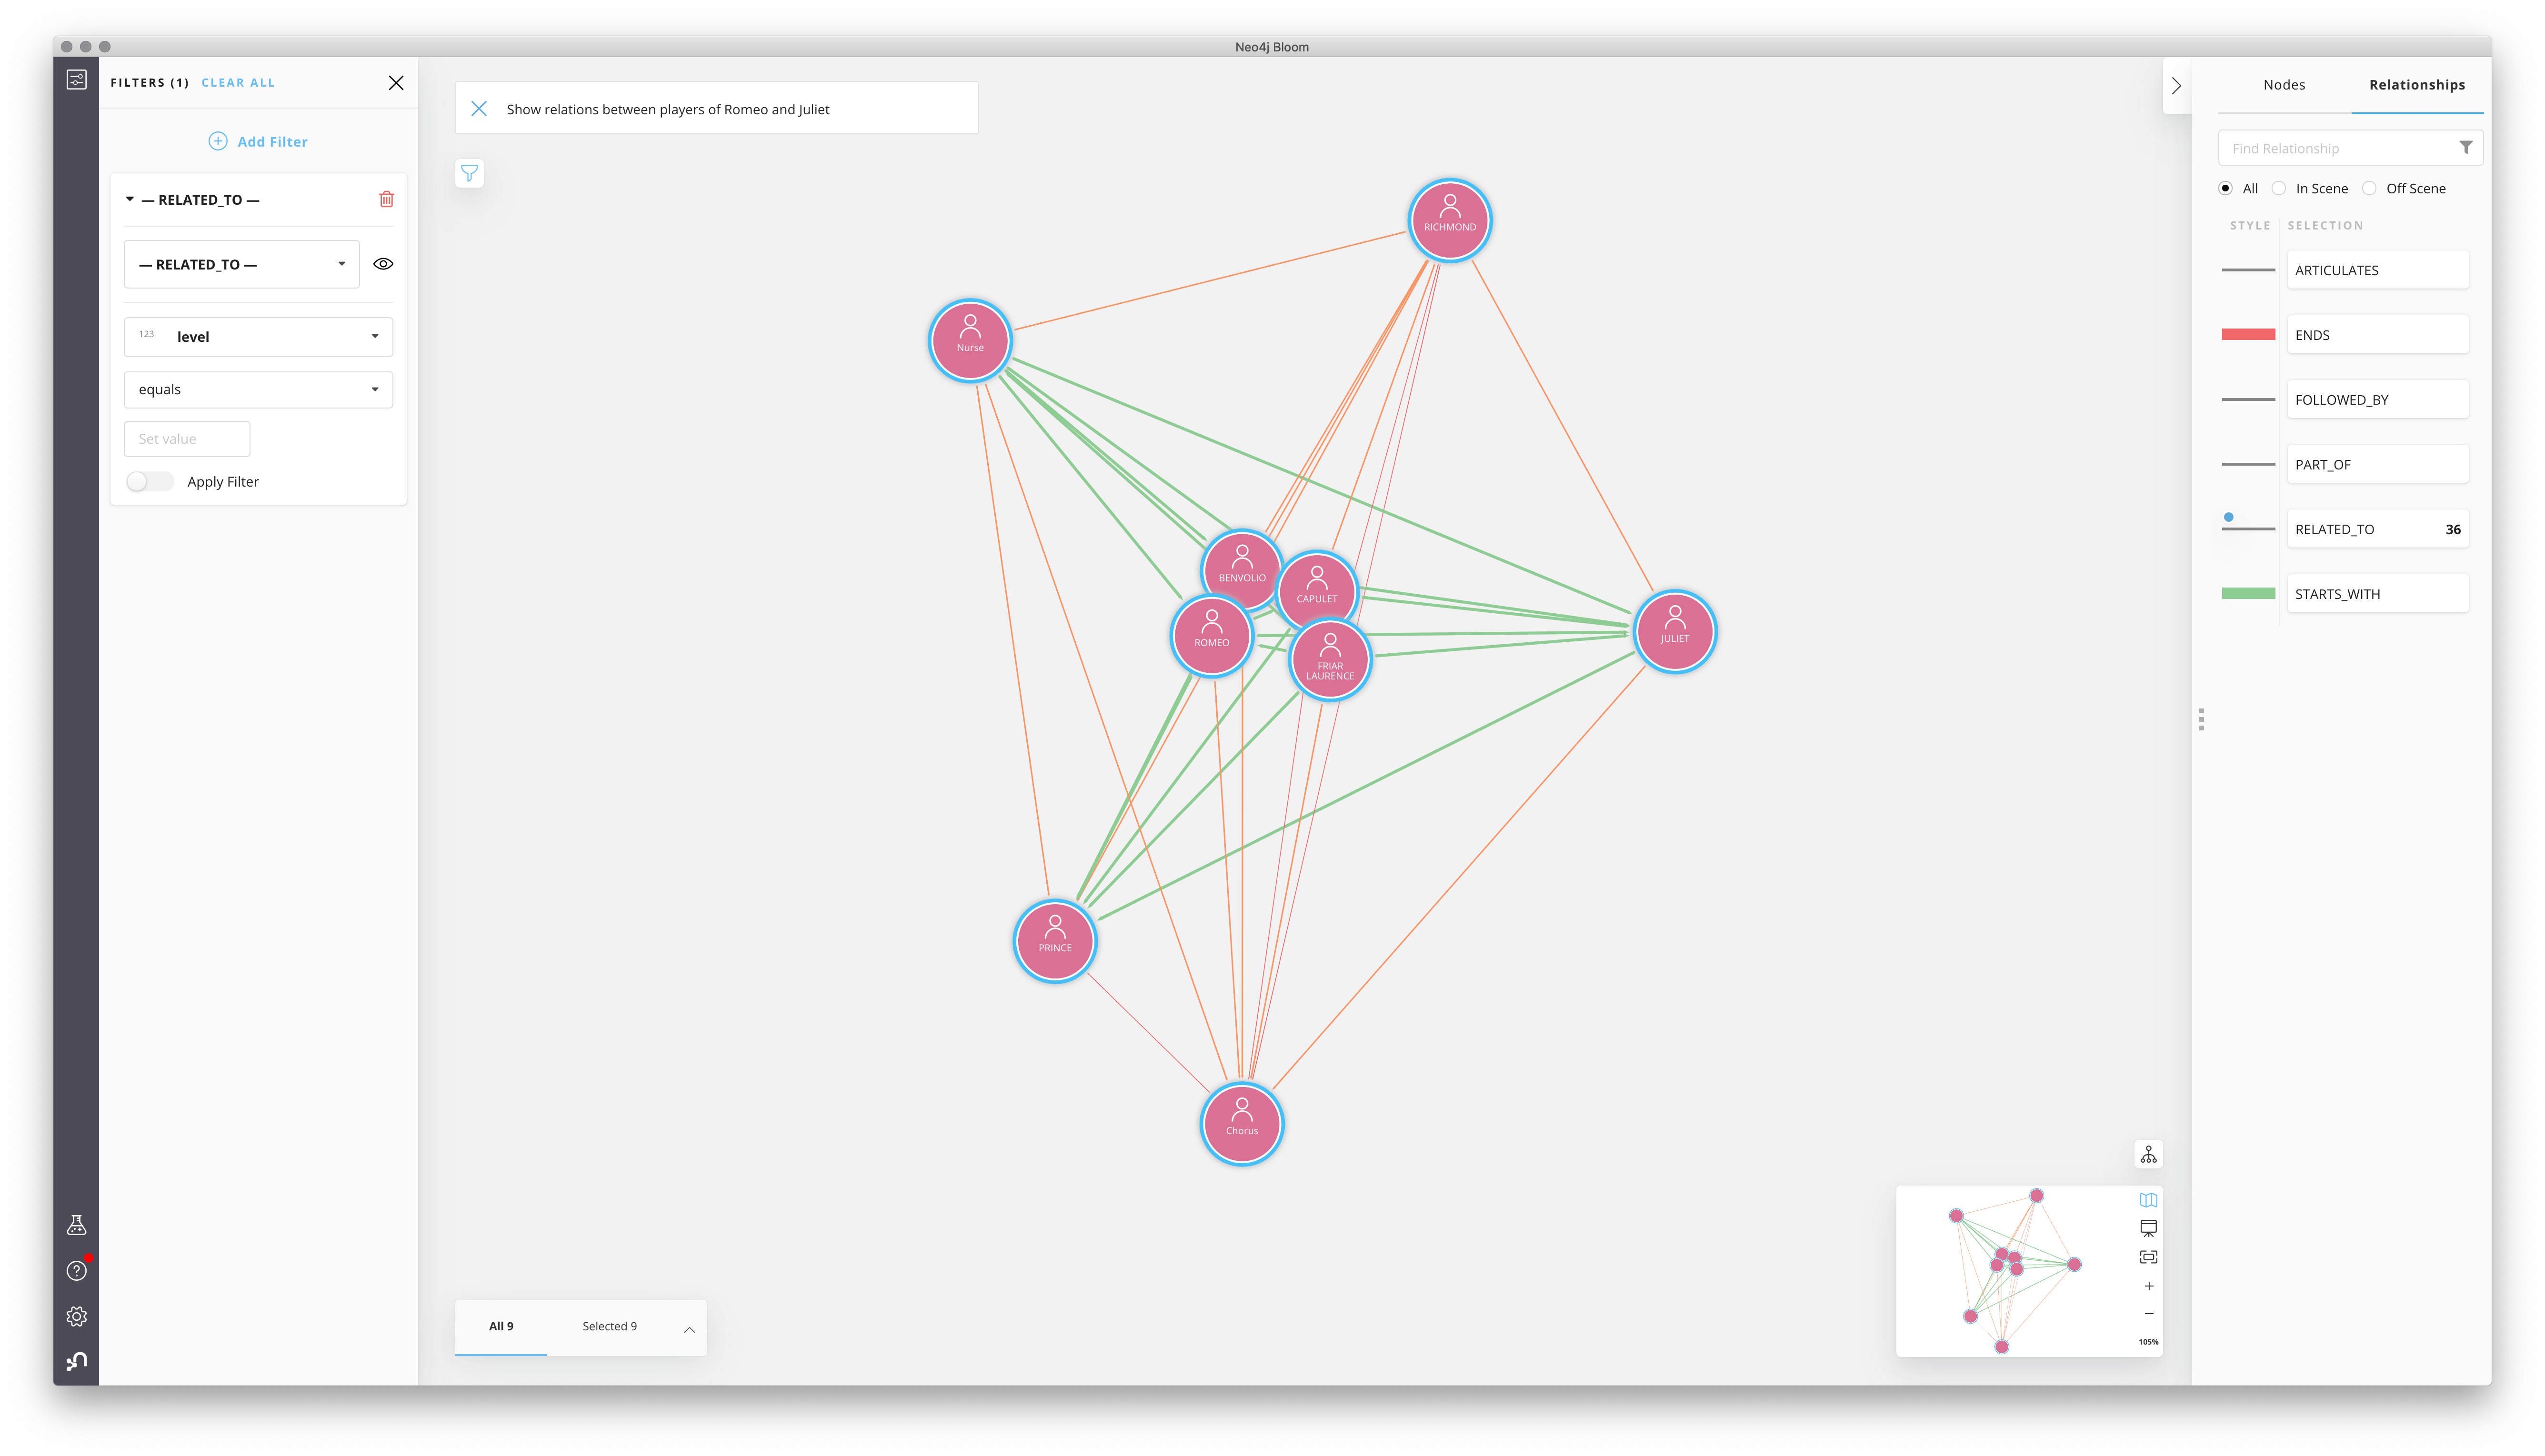Click the panel resize dotted handle
This screenshot has width=2545, height=1456.
click(x=2201, y=720)
